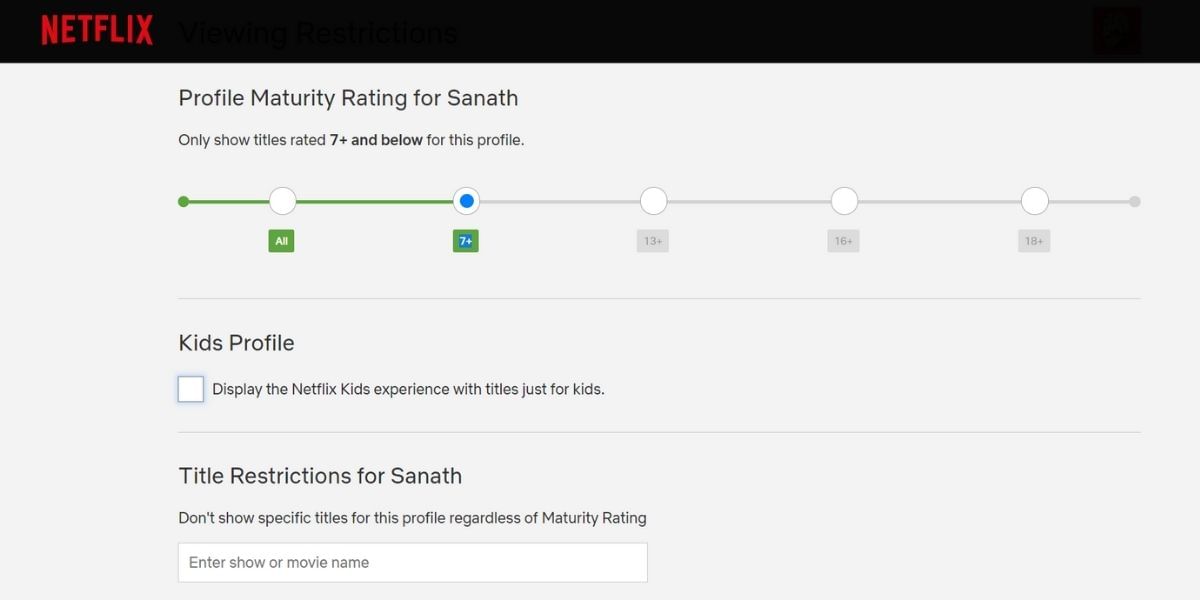The height and width of the screenshot is (600, 1200).
Task: Select the 7+ rating slider dot
Action: 466,201
